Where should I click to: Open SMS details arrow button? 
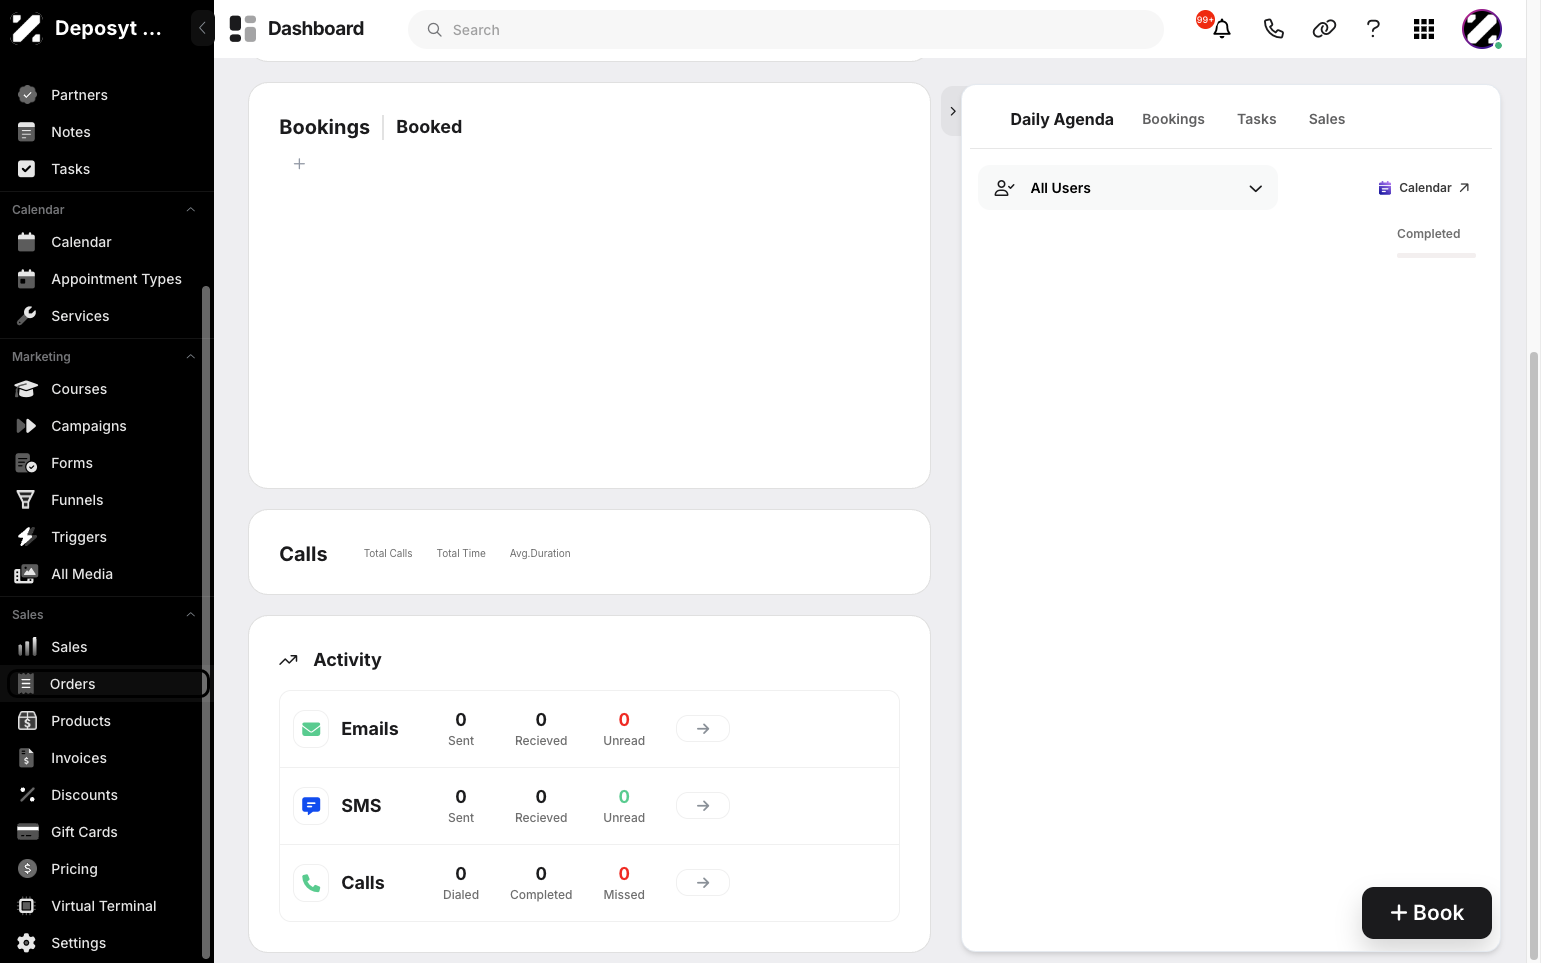(703, 806)
